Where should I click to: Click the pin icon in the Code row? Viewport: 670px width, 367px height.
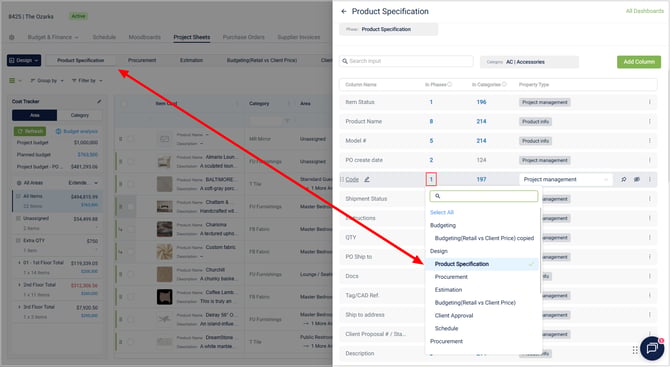623,179
